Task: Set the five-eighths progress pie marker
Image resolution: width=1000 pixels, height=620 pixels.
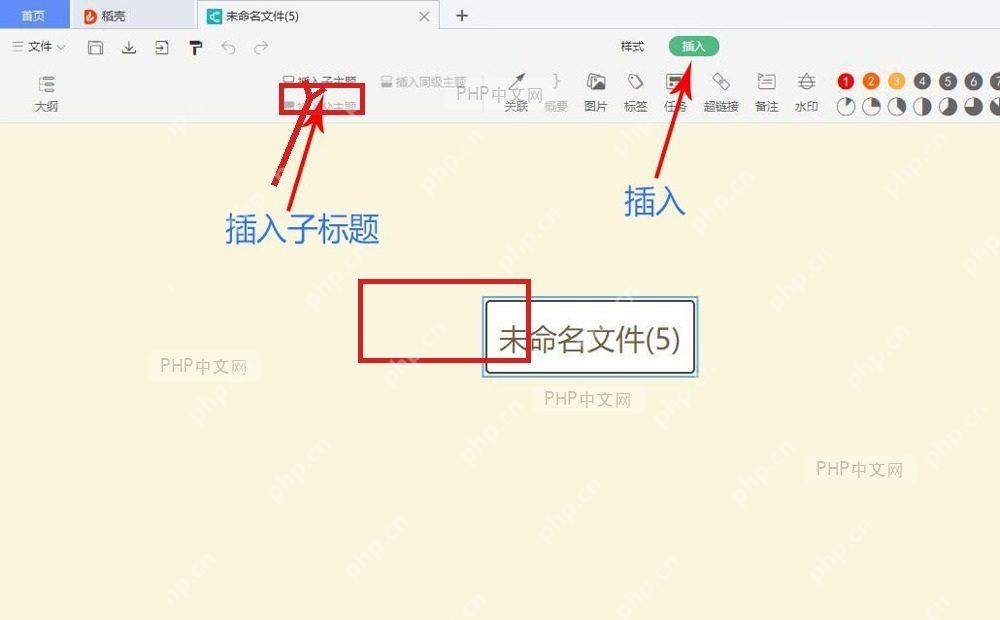Action: (948, 107)
